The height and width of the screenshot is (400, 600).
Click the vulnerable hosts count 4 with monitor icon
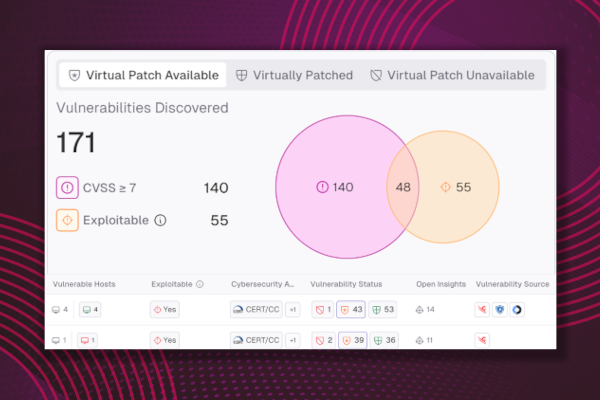point(60,309)
